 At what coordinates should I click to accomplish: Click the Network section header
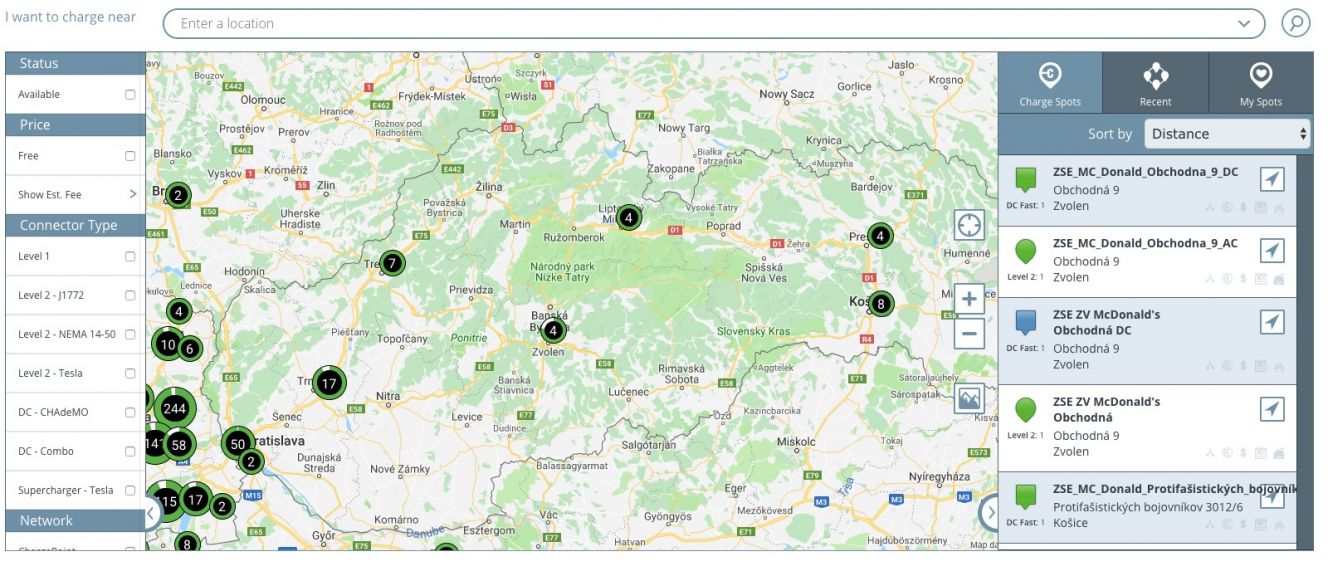(76, 520)
